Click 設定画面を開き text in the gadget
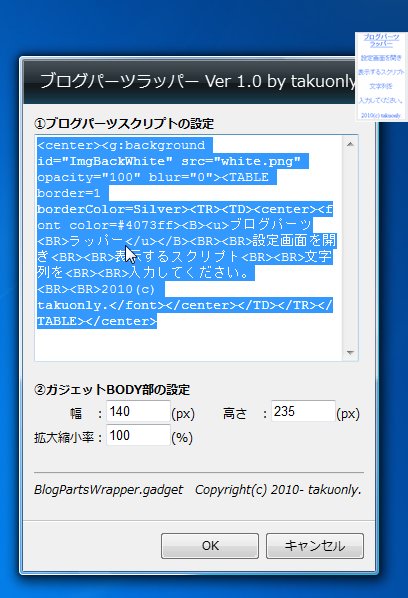 (381, 58)
